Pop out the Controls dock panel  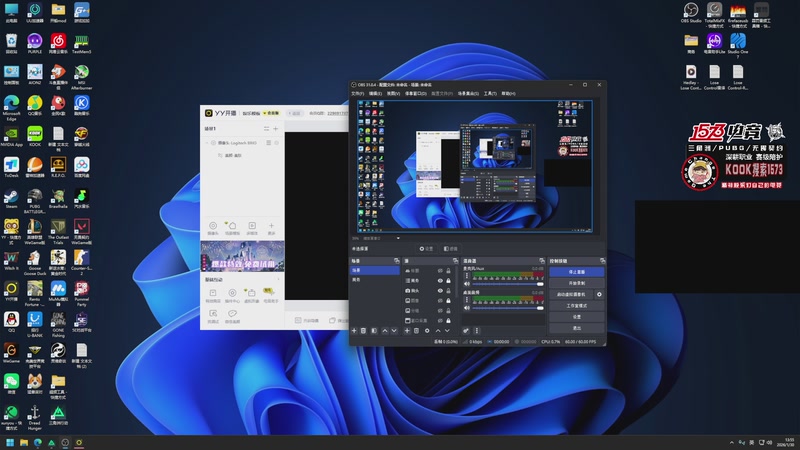[603, 261]
